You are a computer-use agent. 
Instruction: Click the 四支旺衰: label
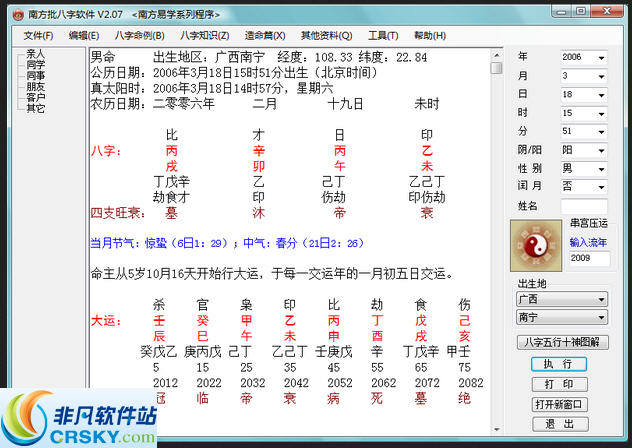tap(118, 213)
